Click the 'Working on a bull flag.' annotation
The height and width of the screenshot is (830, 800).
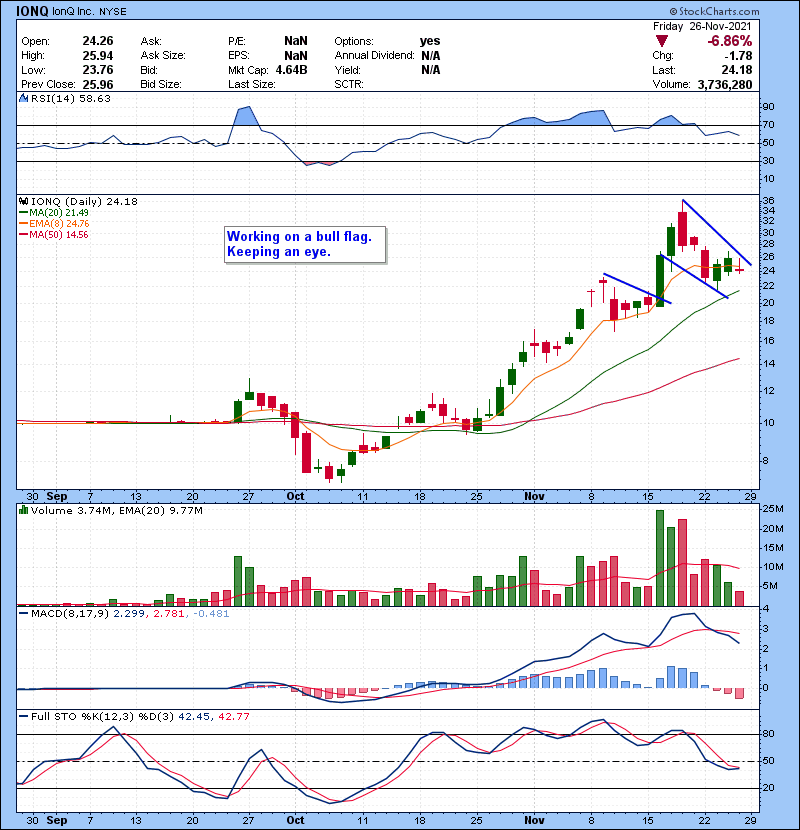[x=299, y=237]
